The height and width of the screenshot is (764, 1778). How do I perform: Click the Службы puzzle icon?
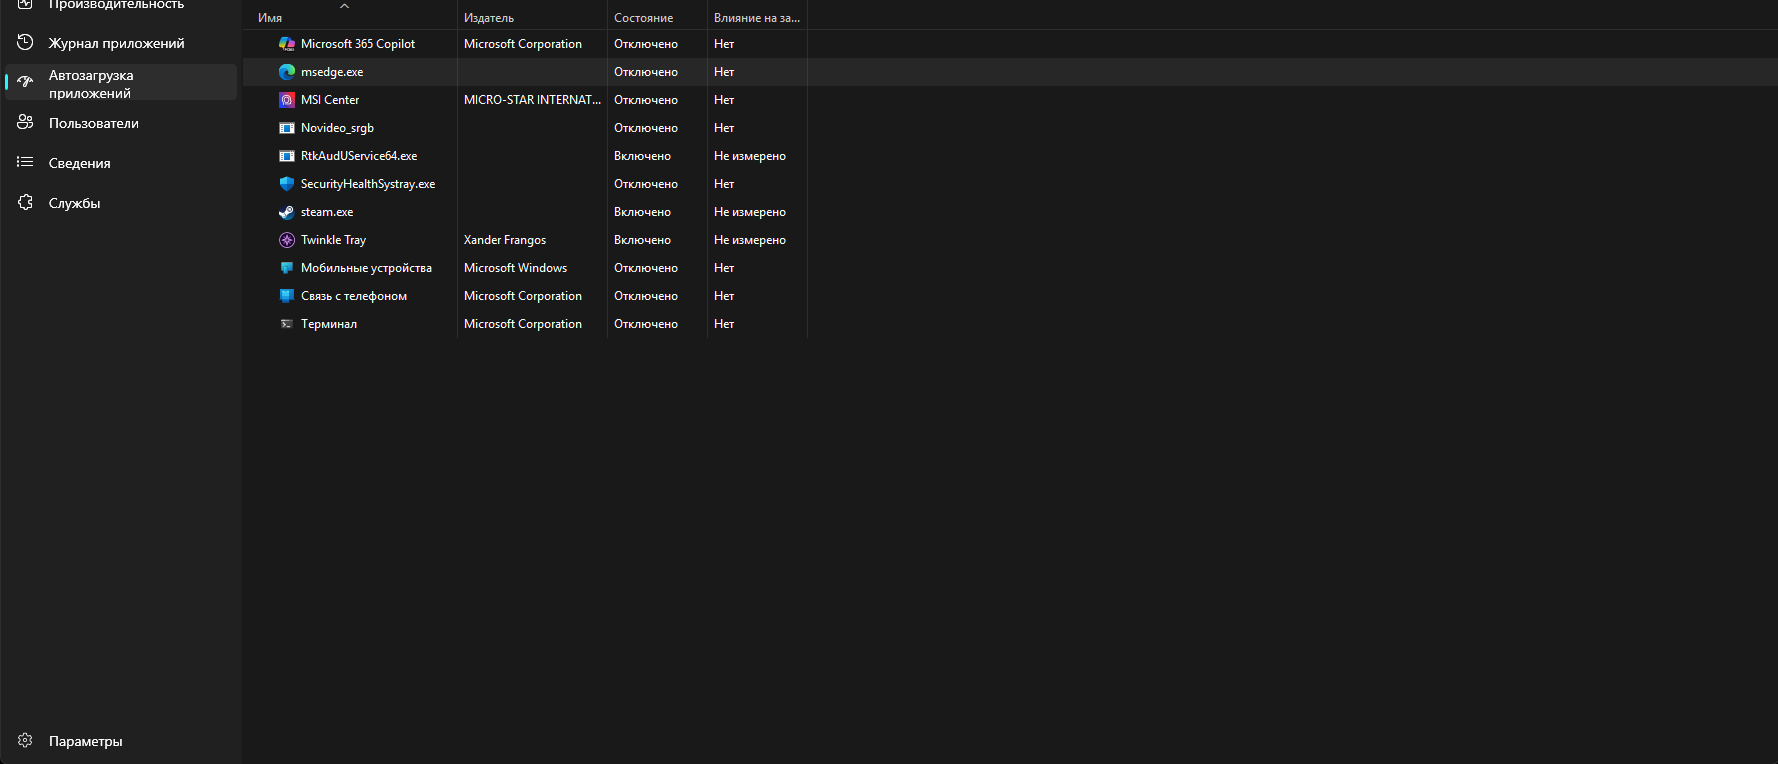26,202
